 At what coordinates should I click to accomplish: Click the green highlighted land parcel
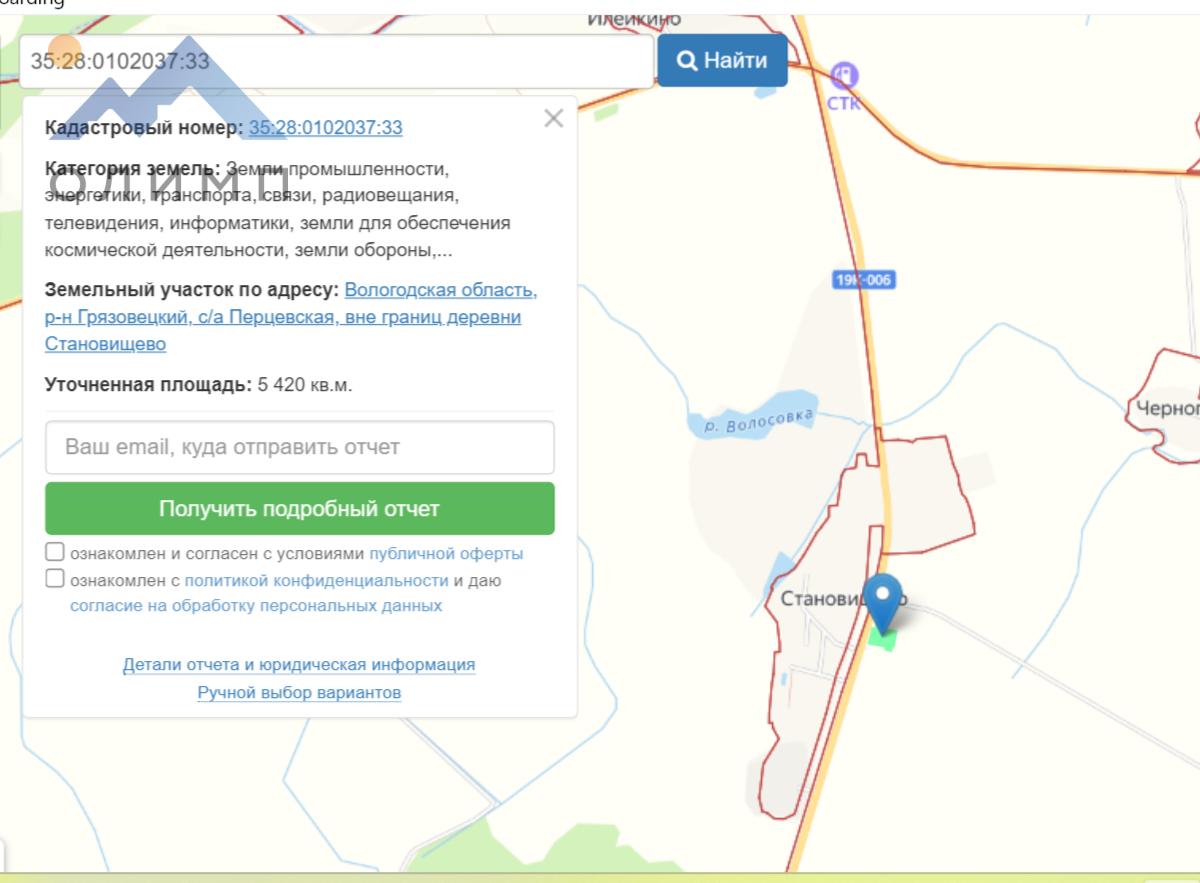coord(882,640)
